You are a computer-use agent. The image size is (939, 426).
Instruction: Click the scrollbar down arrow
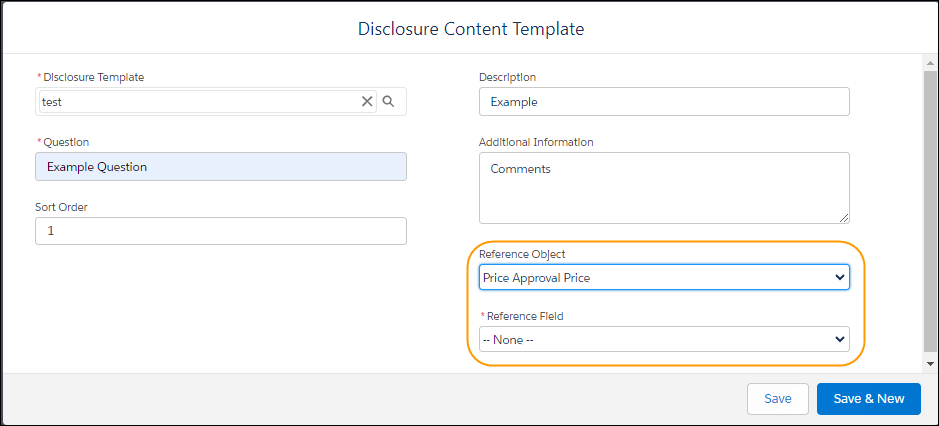(930, 363)
